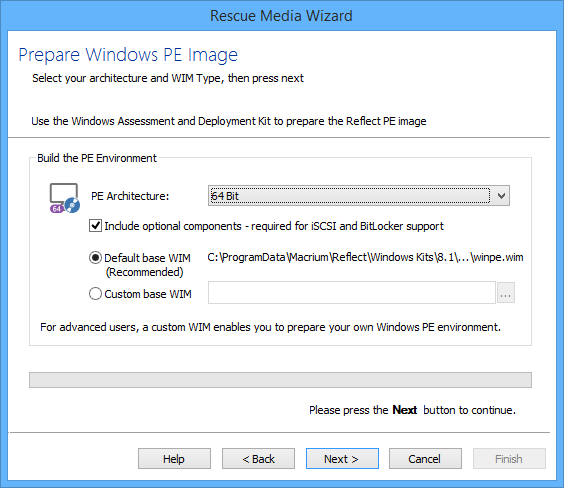Image resolution: width=564 pixels, height=488 pixels.
Task: Click the Rescue Media Wizard title bar
Action: (281, 16)
